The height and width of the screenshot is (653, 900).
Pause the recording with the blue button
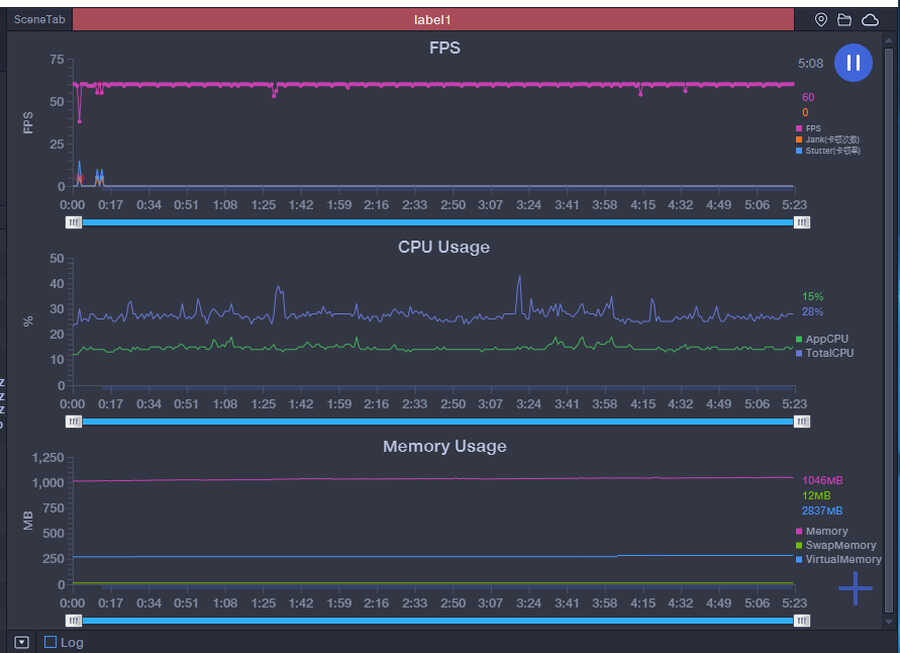853,63
